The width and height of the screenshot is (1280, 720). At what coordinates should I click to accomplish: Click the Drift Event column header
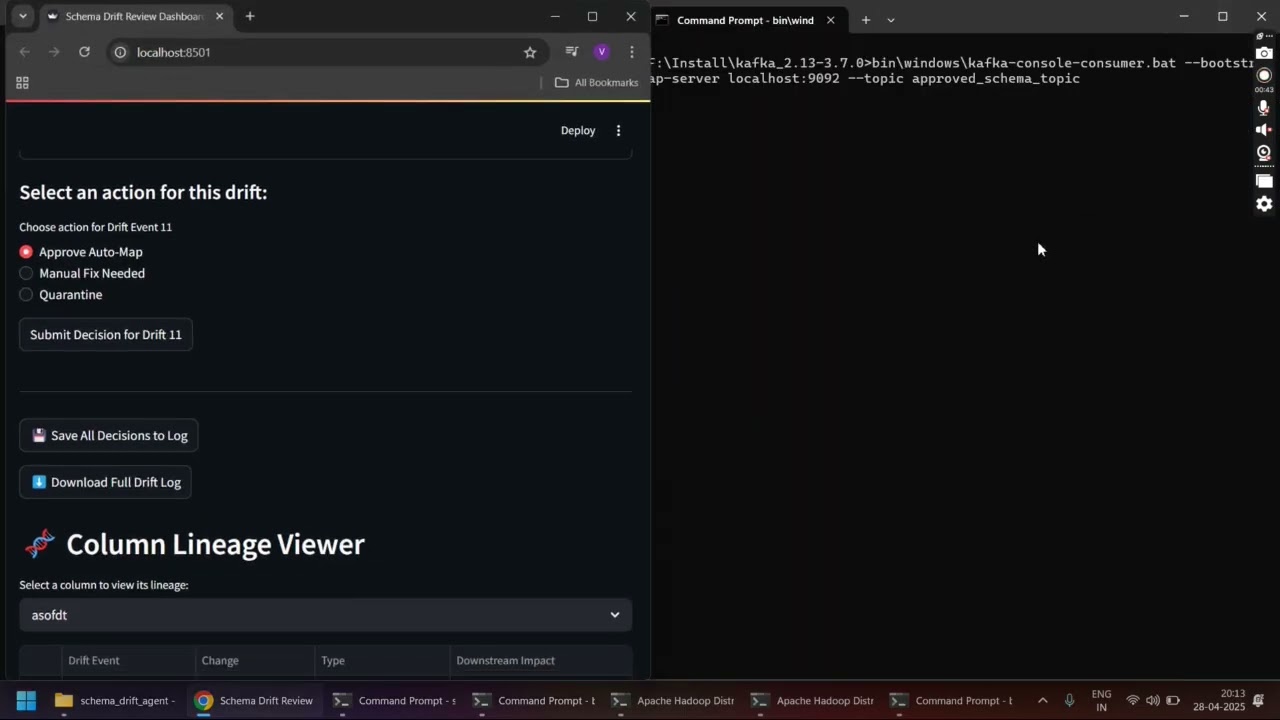tap(127, 660)
